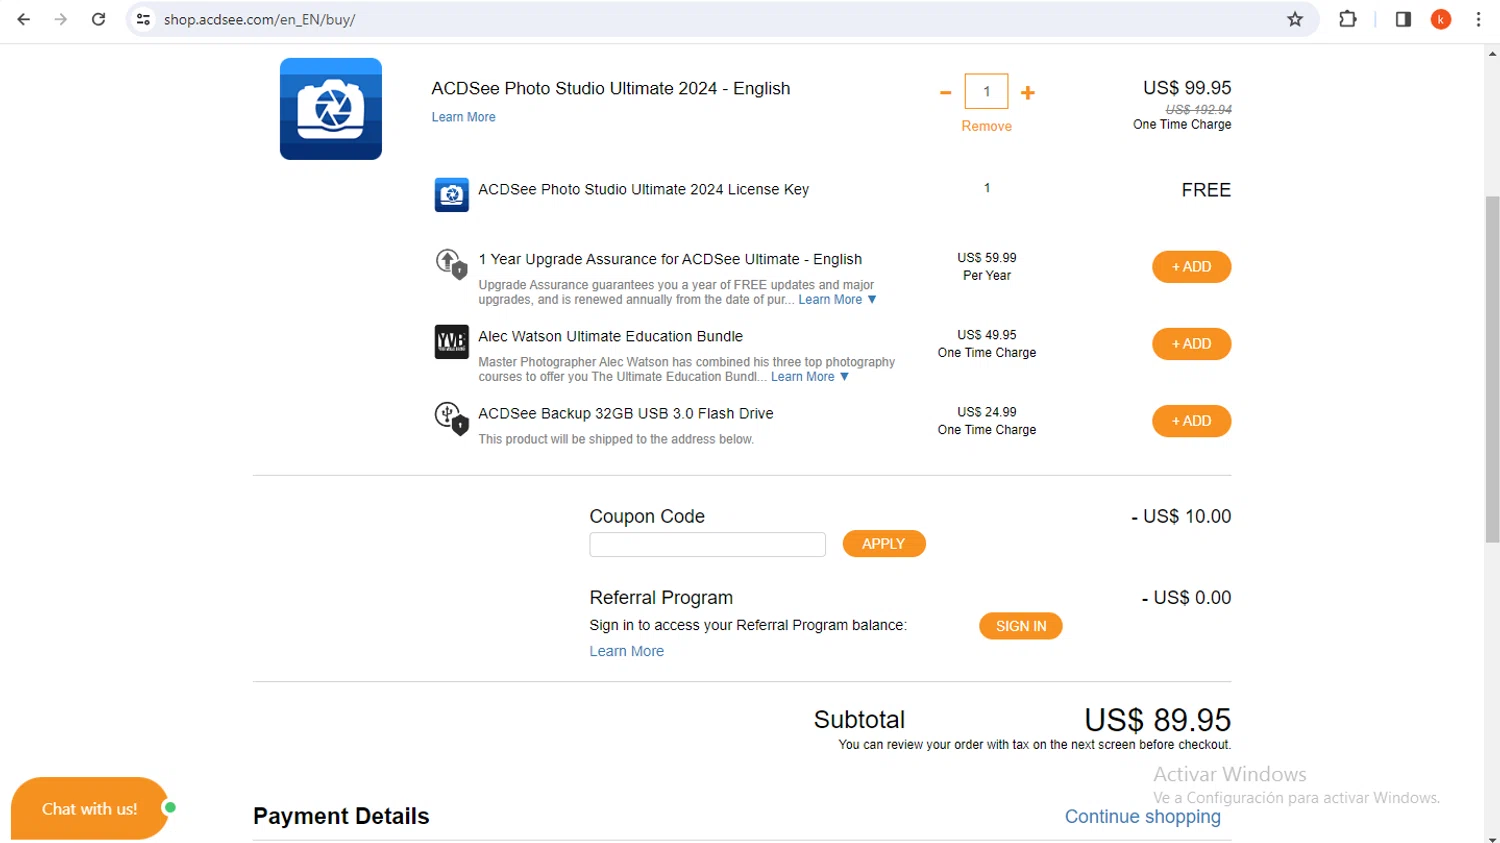
Task: Click the ACDSee Photo Studio product logo
Action: click(x=331, y=109)
